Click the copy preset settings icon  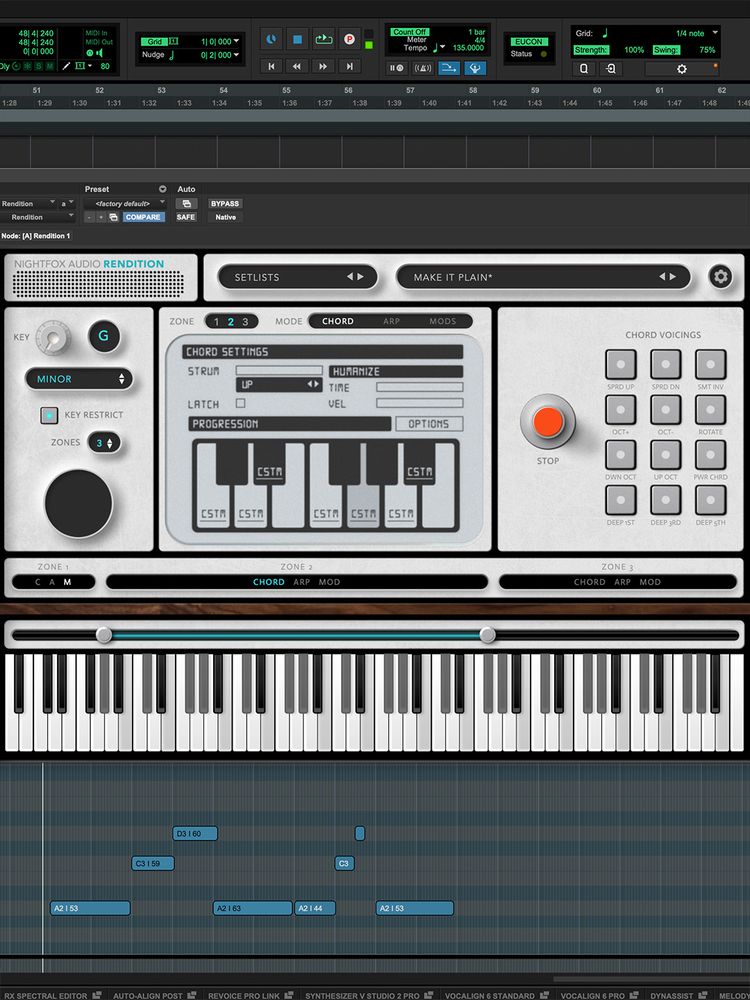pos(113,217)
